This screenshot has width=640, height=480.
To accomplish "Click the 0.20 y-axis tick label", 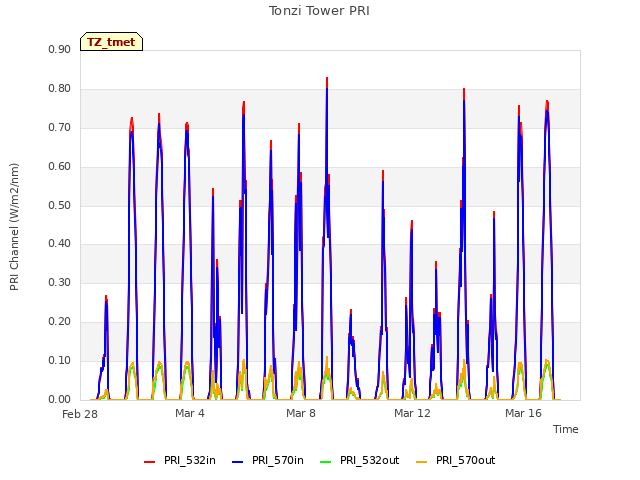I will point(60,321).
